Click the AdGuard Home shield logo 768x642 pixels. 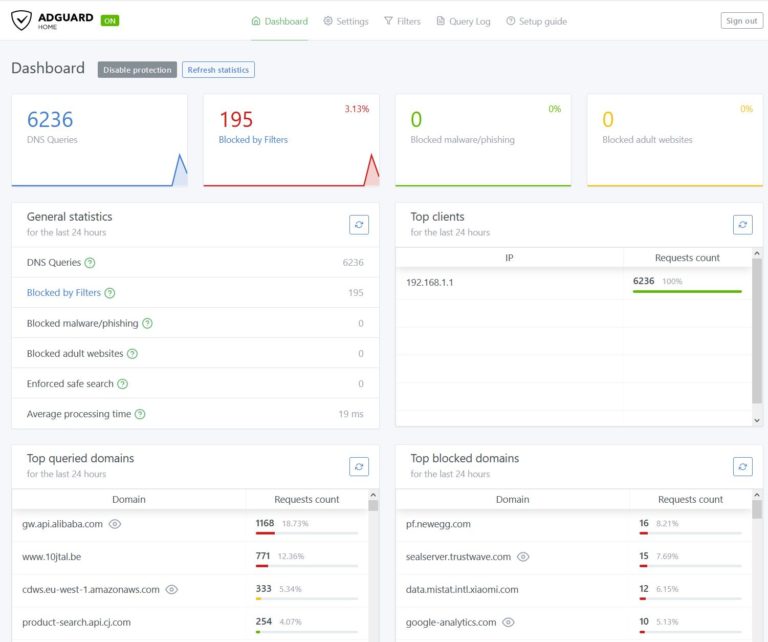(23, 20)
